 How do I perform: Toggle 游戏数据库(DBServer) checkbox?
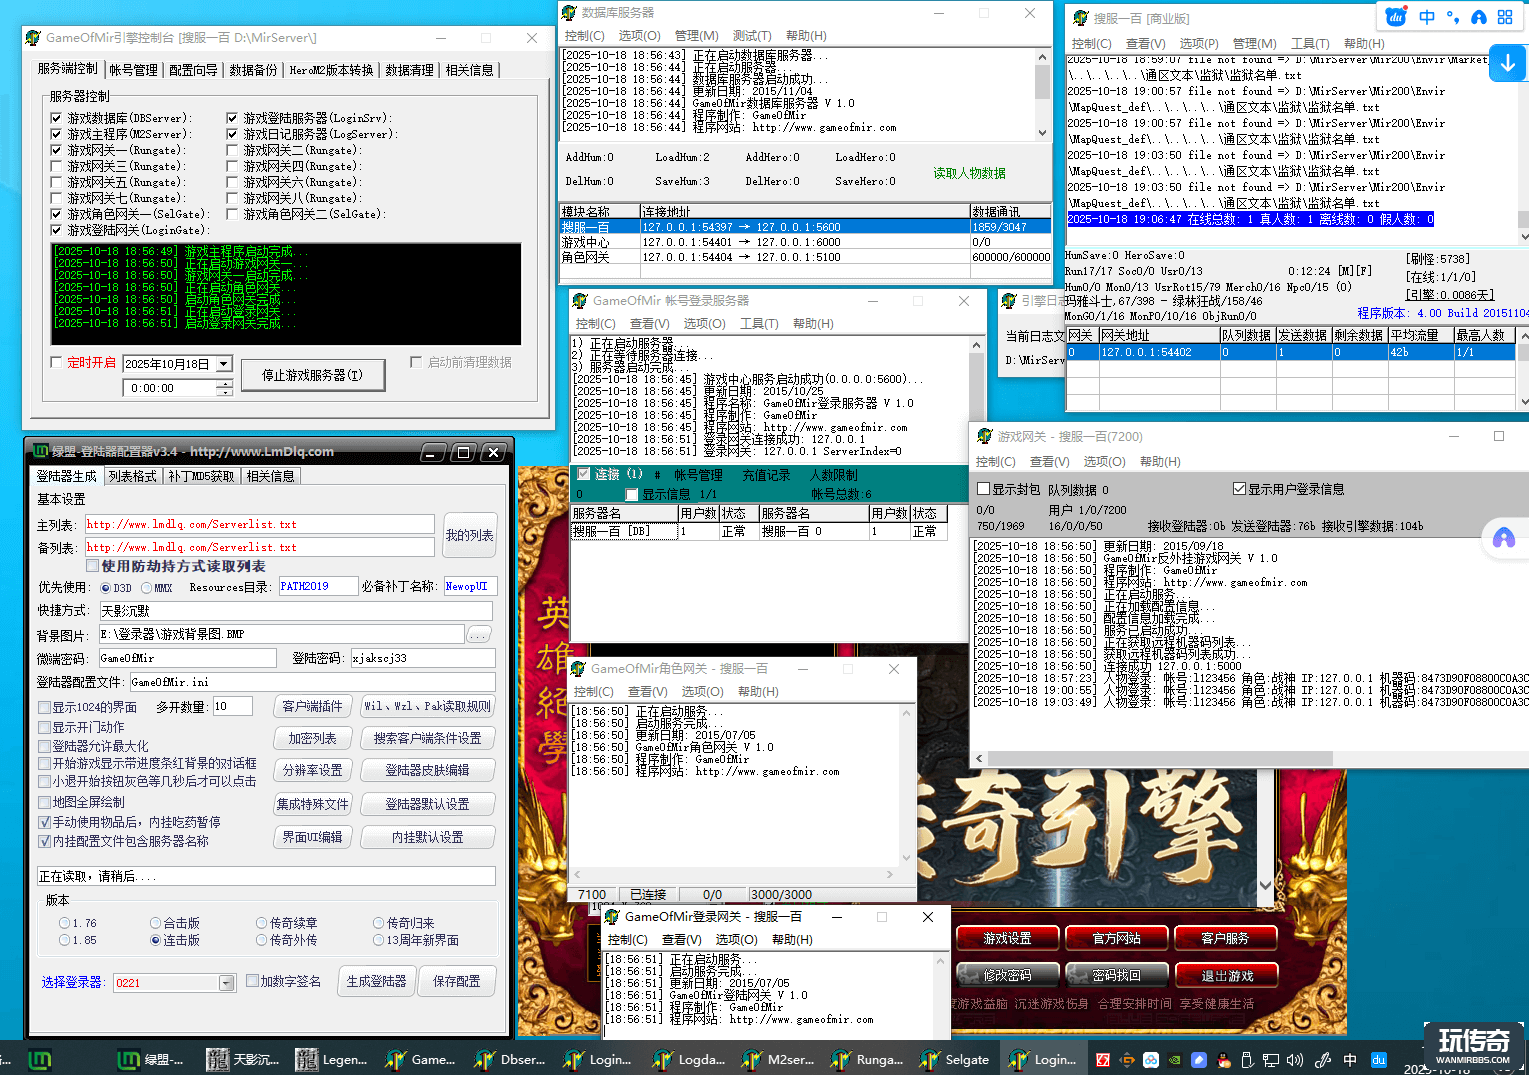56,118
